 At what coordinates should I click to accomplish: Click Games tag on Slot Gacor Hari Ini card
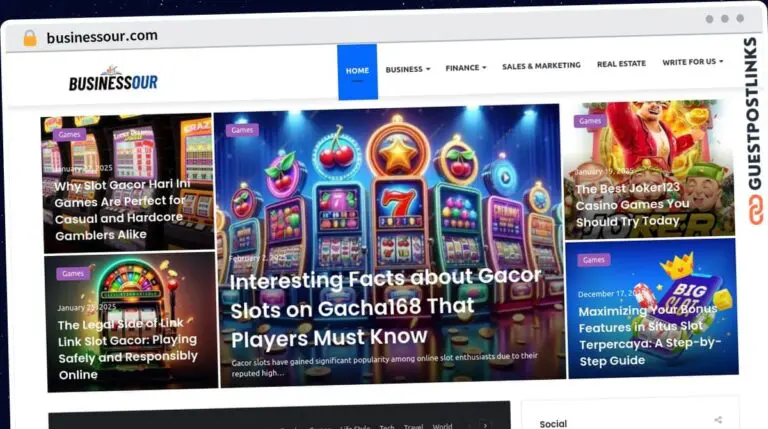pyautogui.click(x=69, y=134)
